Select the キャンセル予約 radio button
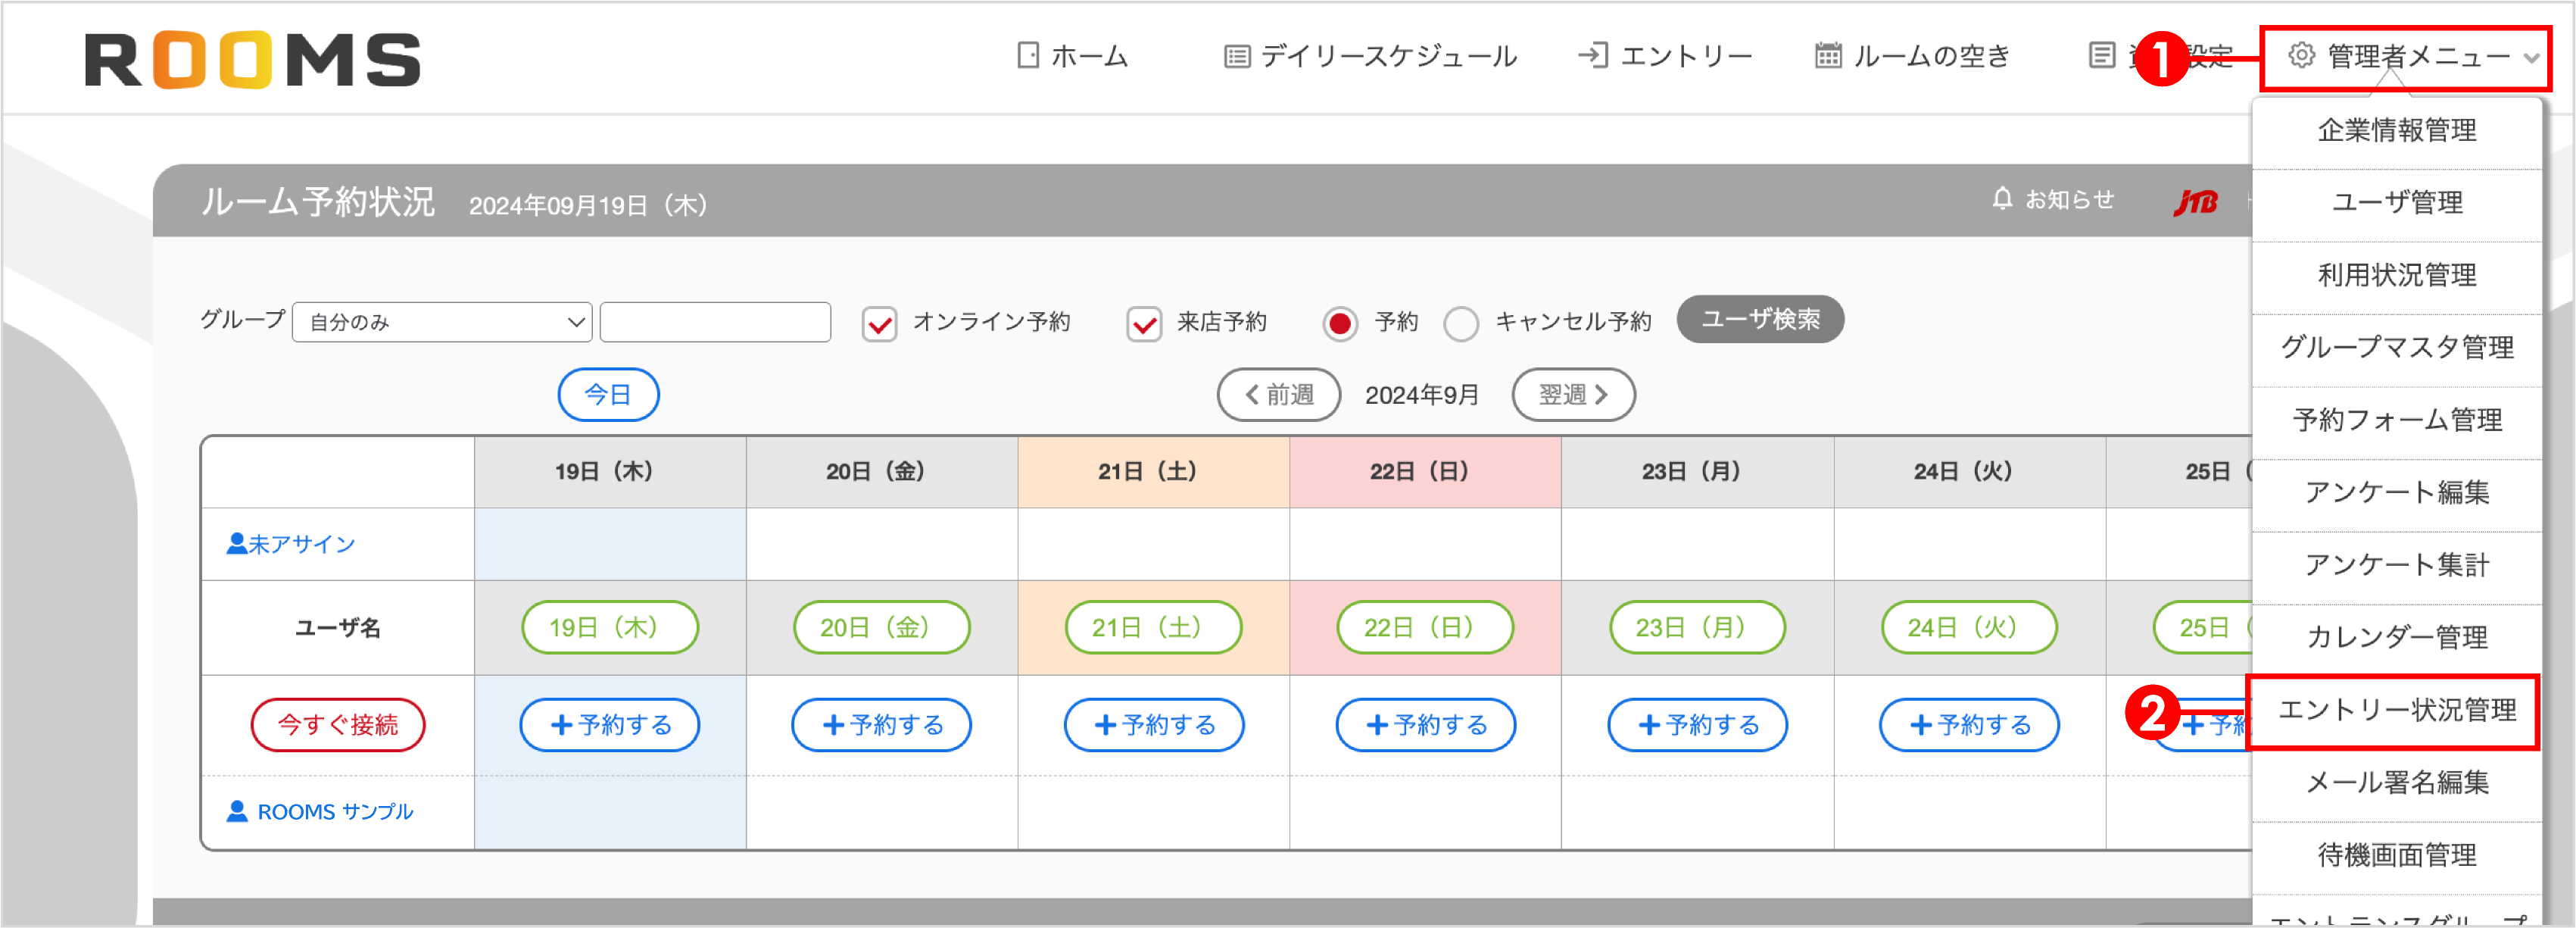 pos(1462,323)
